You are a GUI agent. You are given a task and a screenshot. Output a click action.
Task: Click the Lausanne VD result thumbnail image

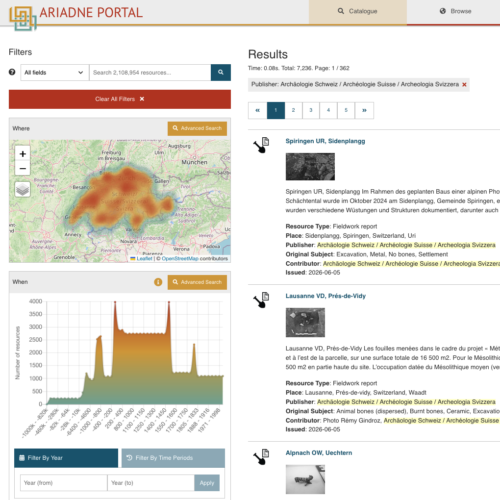pos(305,322)
